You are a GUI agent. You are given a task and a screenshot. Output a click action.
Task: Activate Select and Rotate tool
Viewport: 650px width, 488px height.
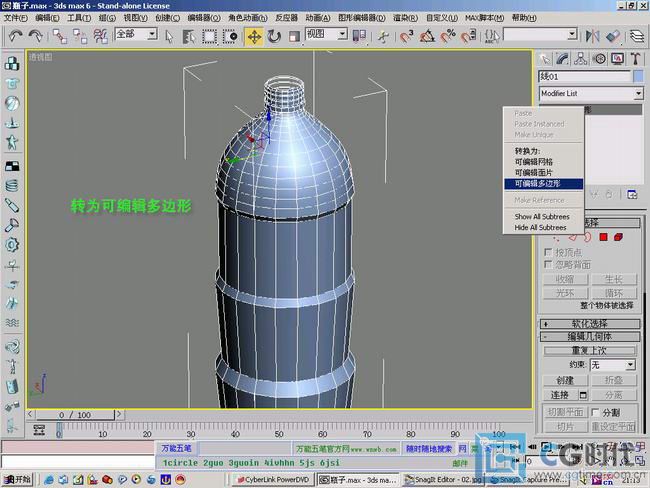274,36
